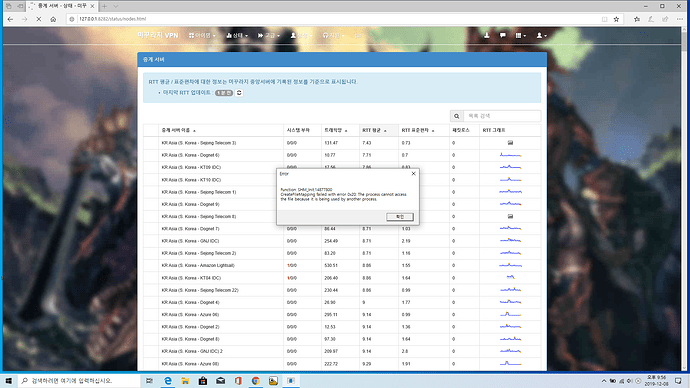Open tab preview chevron
This screenshot has height=388, width=690.
[x=116, y=6]
